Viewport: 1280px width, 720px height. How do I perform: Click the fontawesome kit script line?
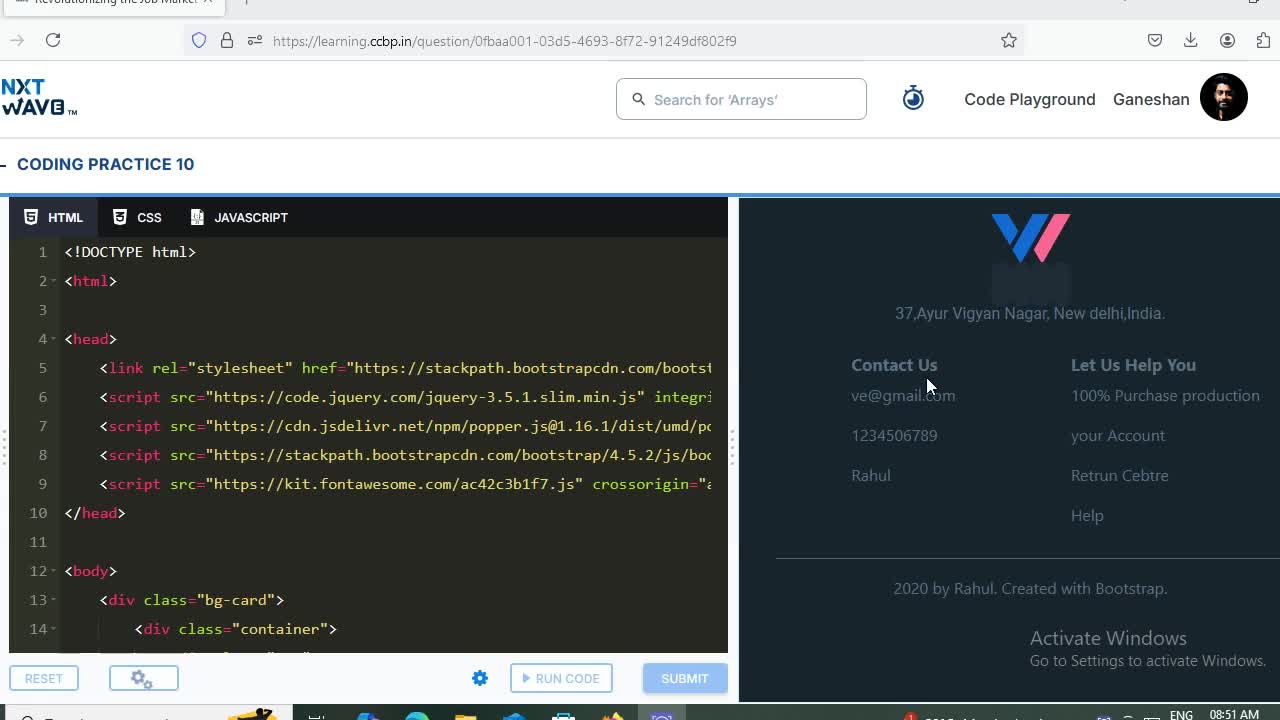(x=405, y=484)
